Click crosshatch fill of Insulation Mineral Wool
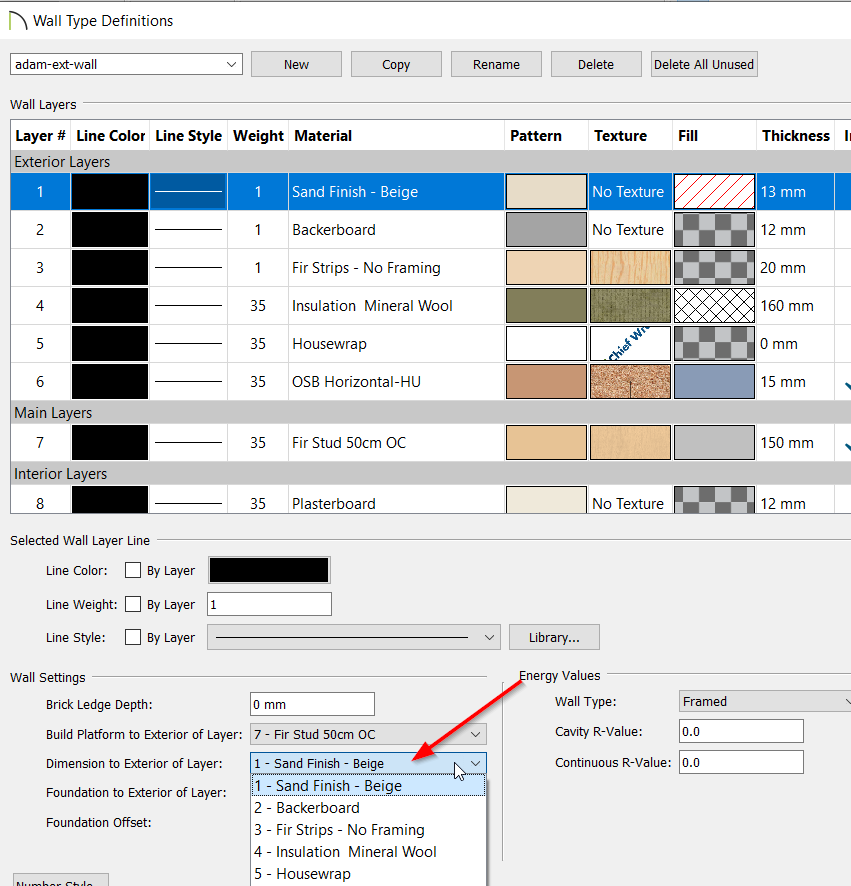 (714, 305)
